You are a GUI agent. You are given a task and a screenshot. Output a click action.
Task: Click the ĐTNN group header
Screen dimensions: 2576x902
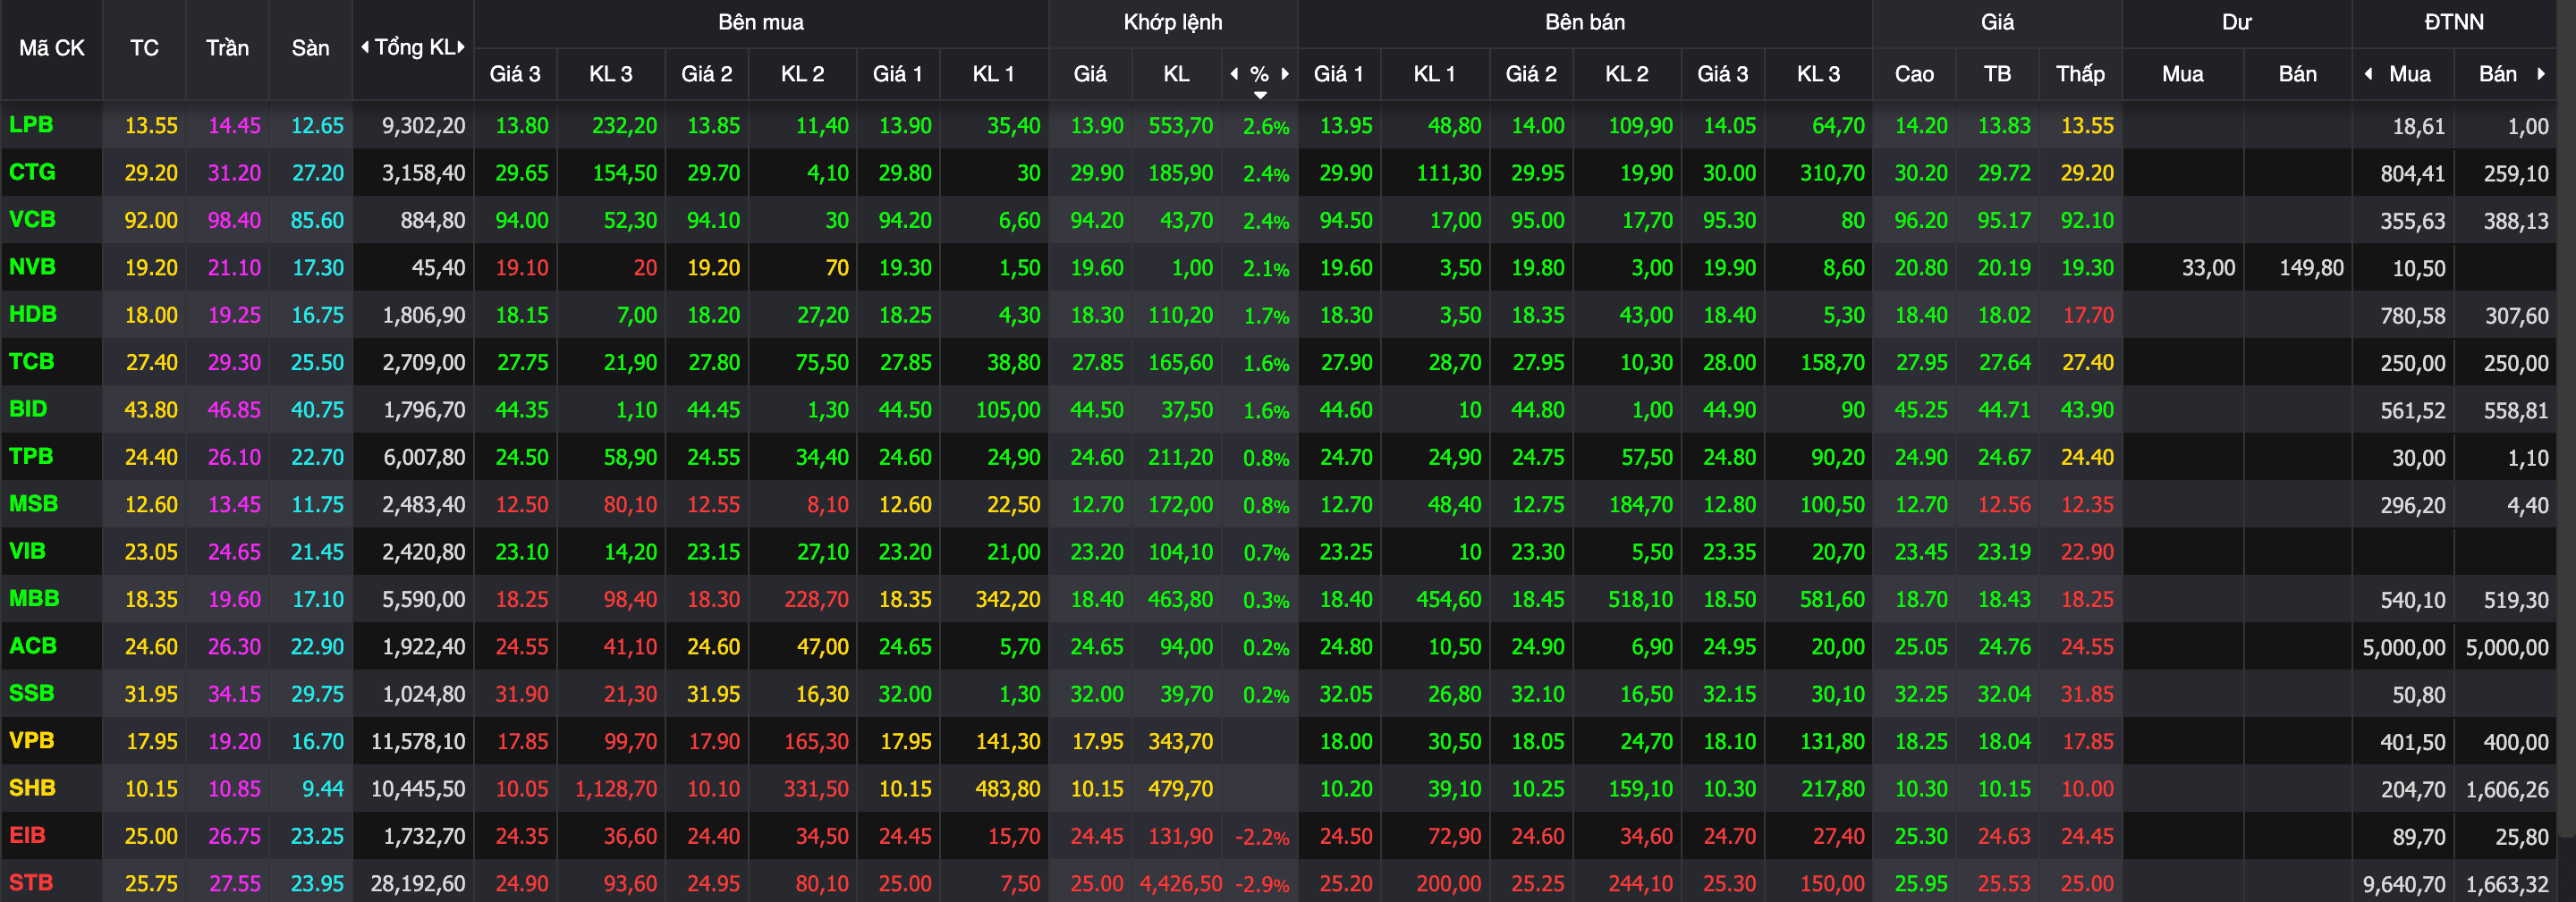2454,22
